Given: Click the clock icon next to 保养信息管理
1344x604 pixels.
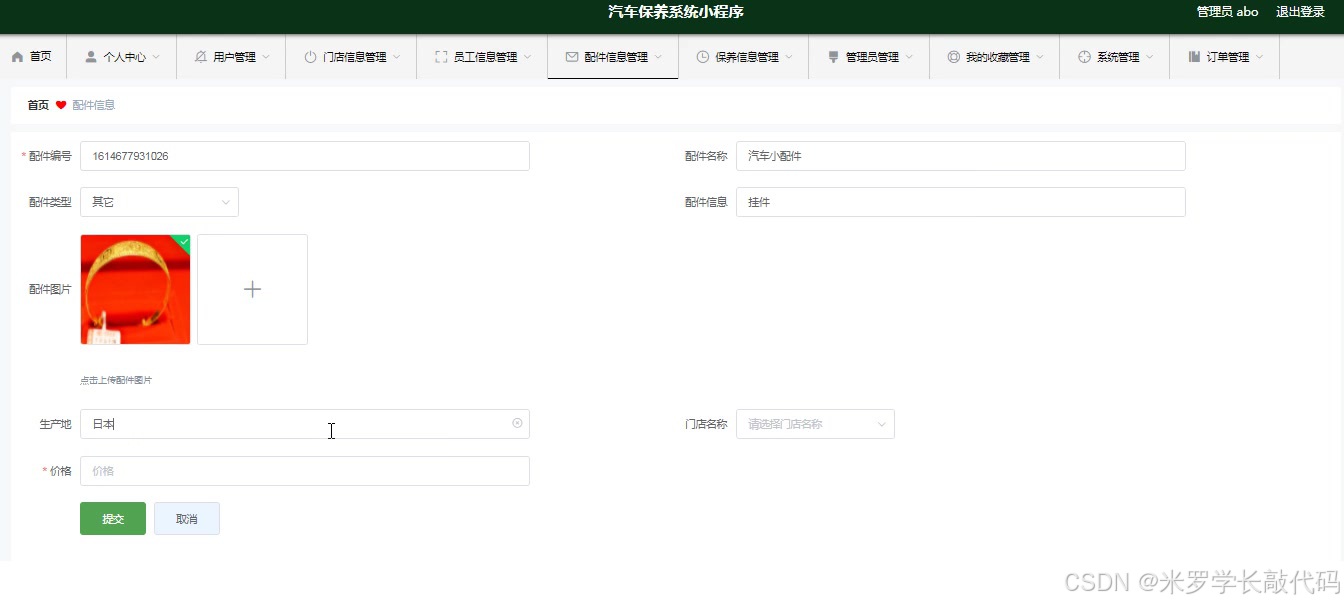Looking at the screenshot, I should tap(705, 57).
